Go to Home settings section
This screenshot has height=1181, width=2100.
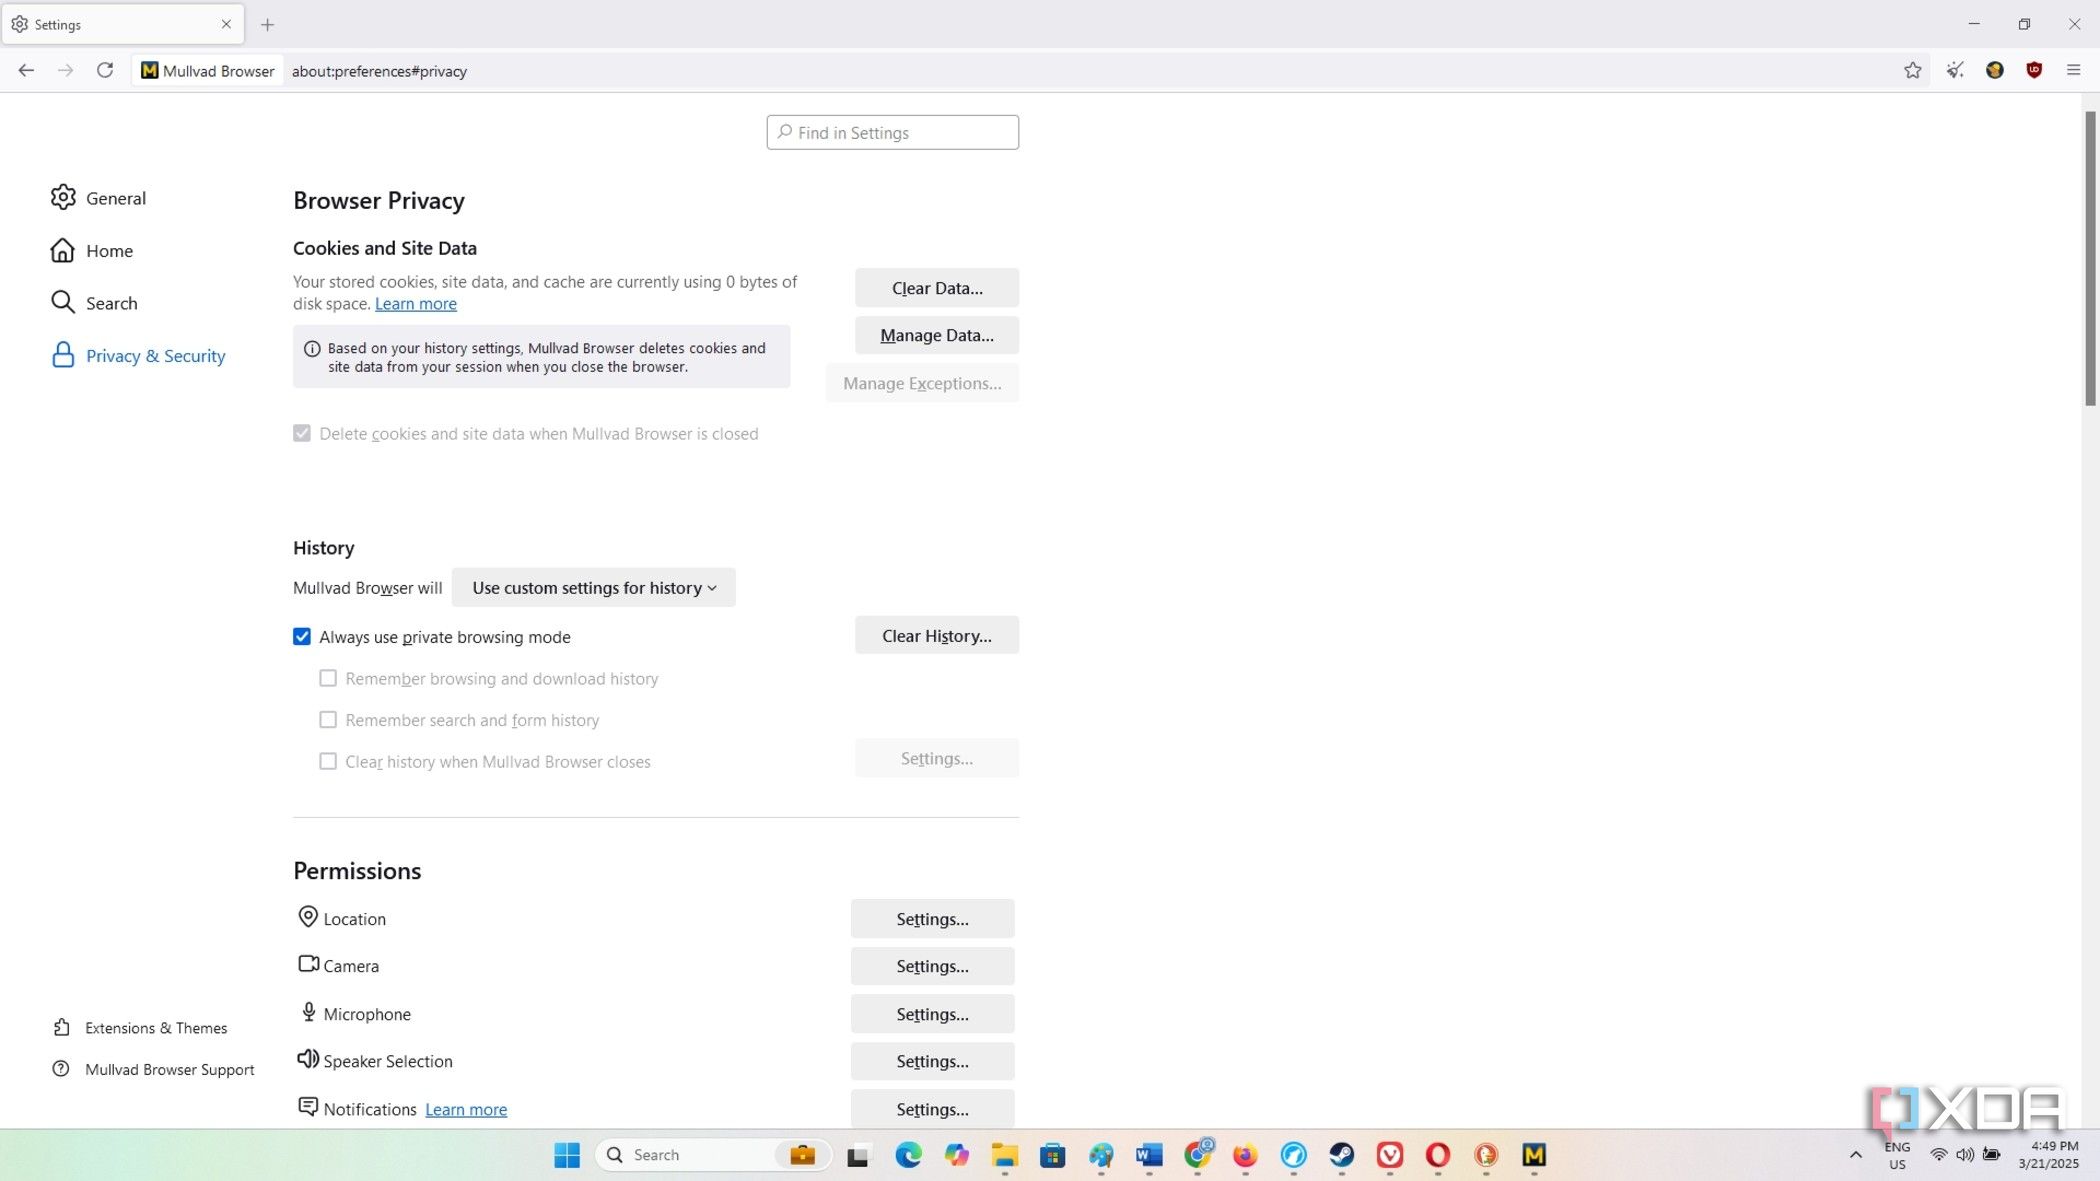pos(91,250)
